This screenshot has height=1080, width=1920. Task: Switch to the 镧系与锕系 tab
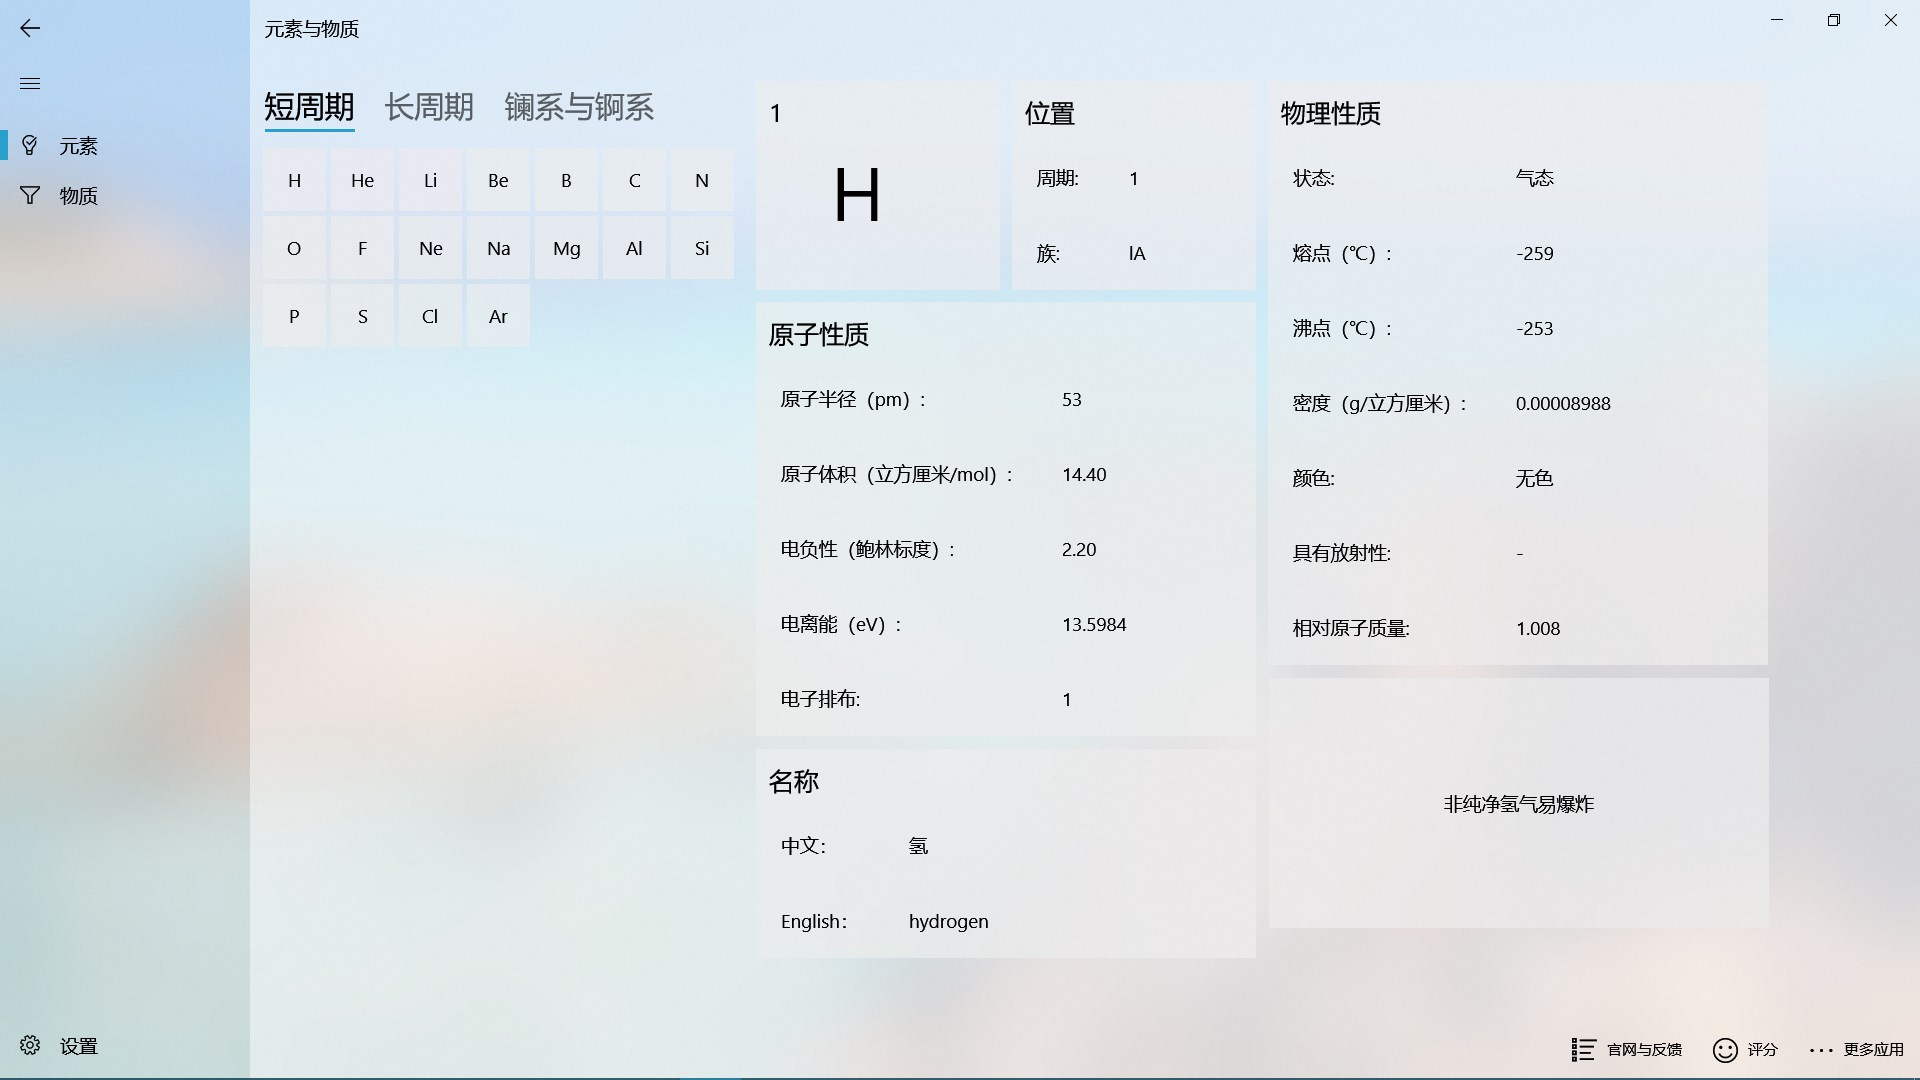[579, 107]
